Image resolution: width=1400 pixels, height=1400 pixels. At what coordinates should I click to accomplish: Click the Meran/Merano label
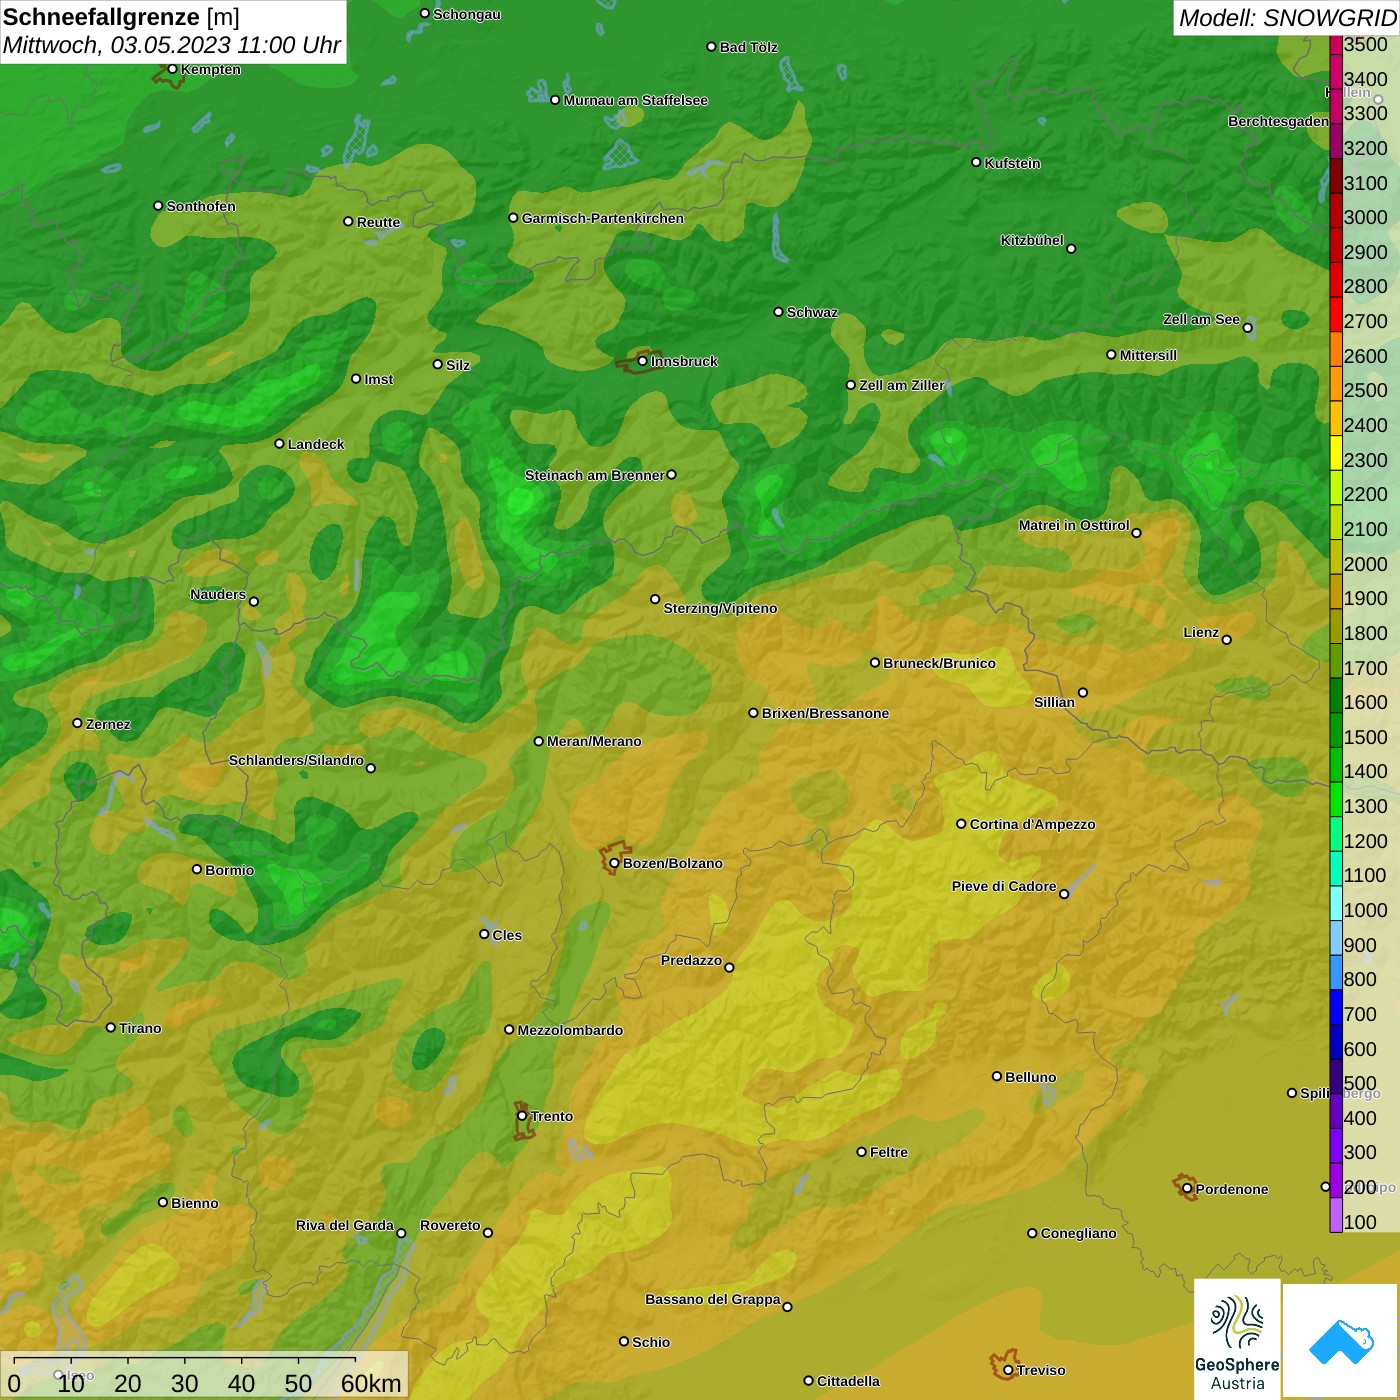(x=594, y=741)
